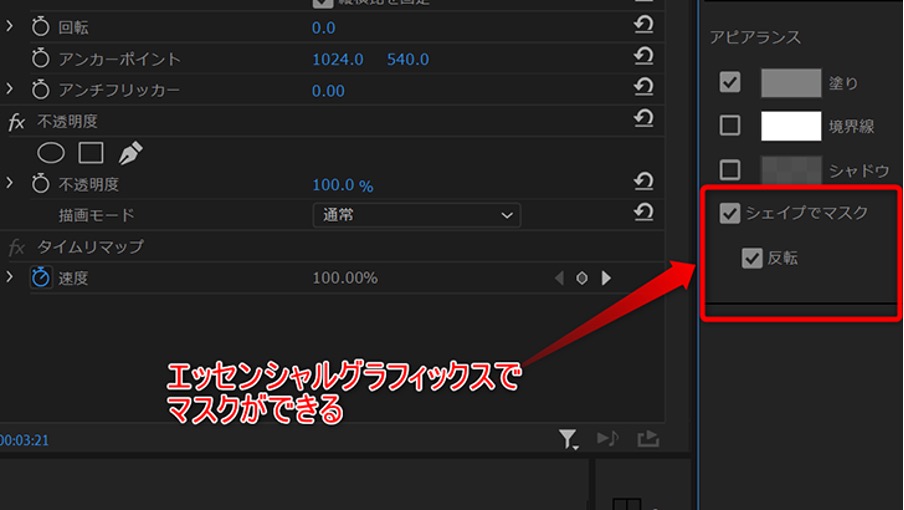Image resolution: width=904 pixels, height=510 pixels.
Task: Reset the アンカーポイント parameter
Action: tap(643, 56)
